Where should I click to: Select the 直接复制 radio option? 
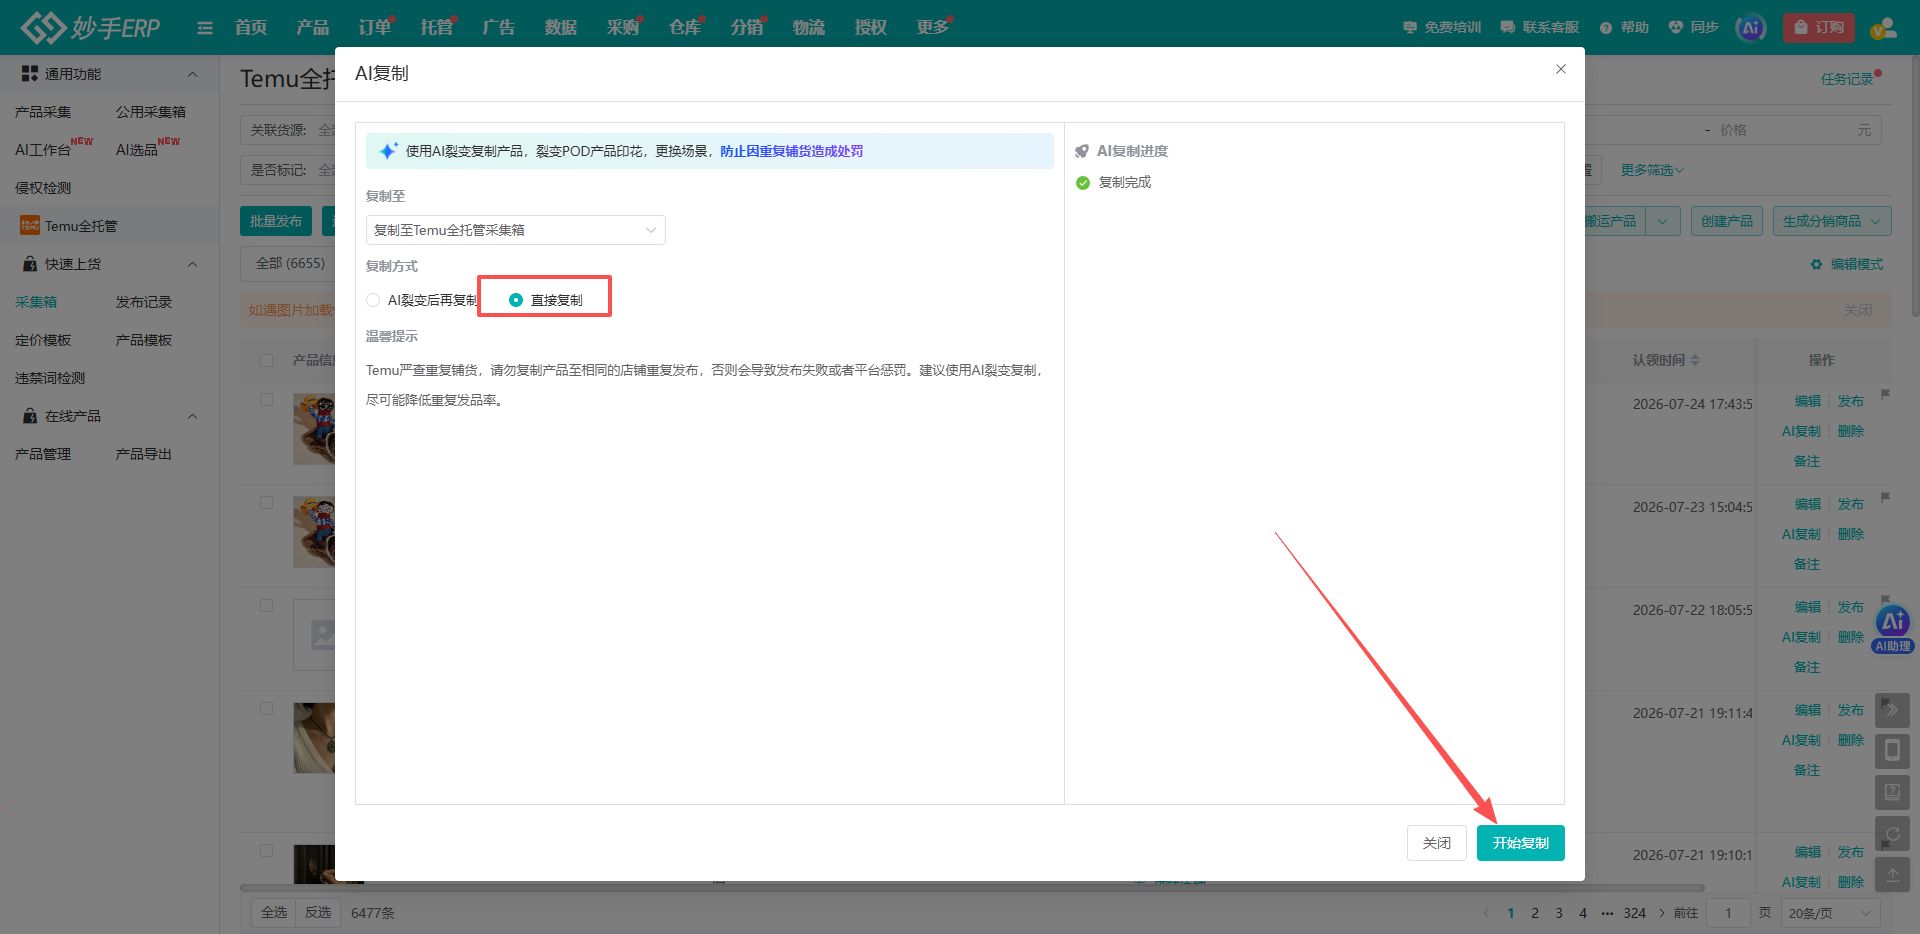(x=516, y=300)
